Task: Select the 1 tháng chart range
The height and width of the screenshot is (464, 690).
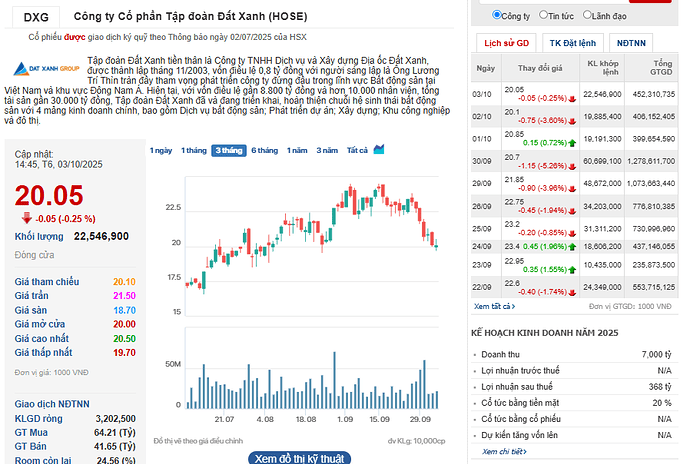Action: 194,151
